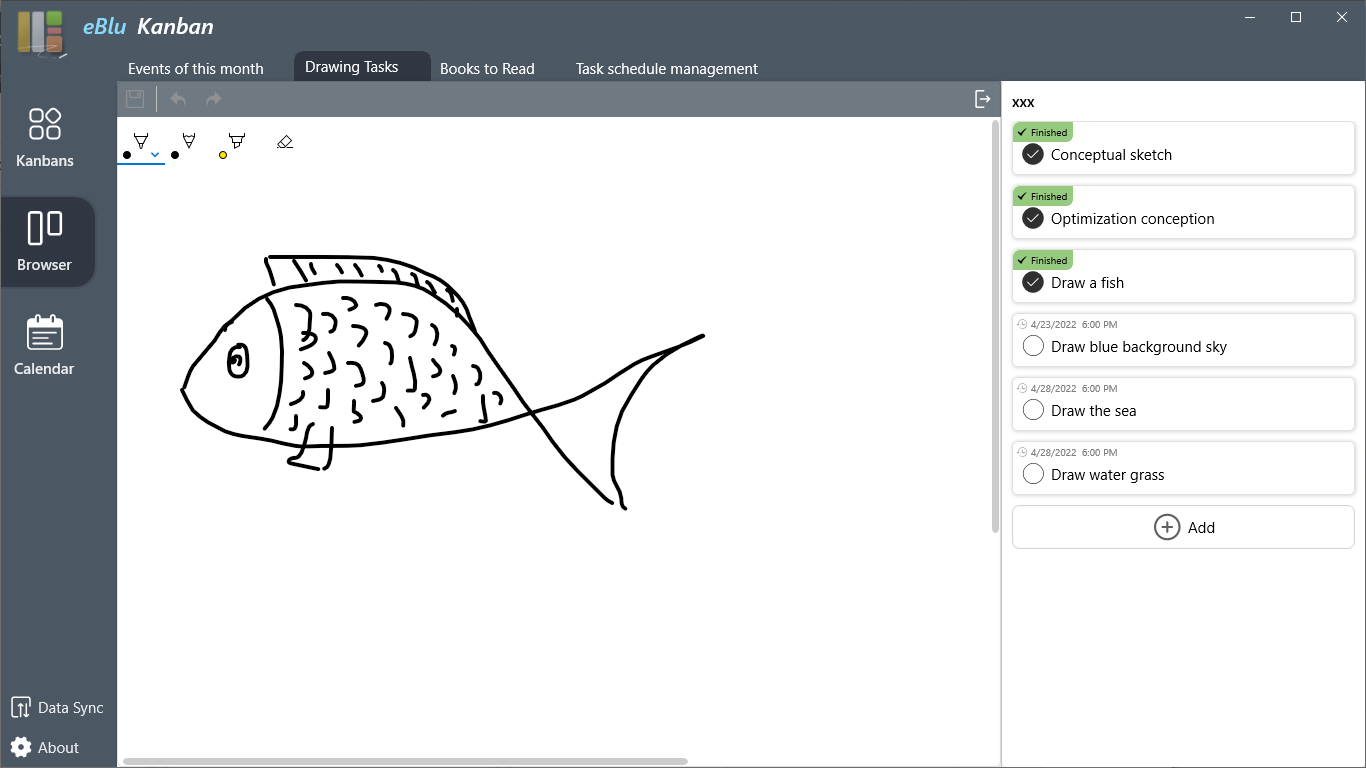
Task: Click the Optimization conception task text
Action: 1132,219
